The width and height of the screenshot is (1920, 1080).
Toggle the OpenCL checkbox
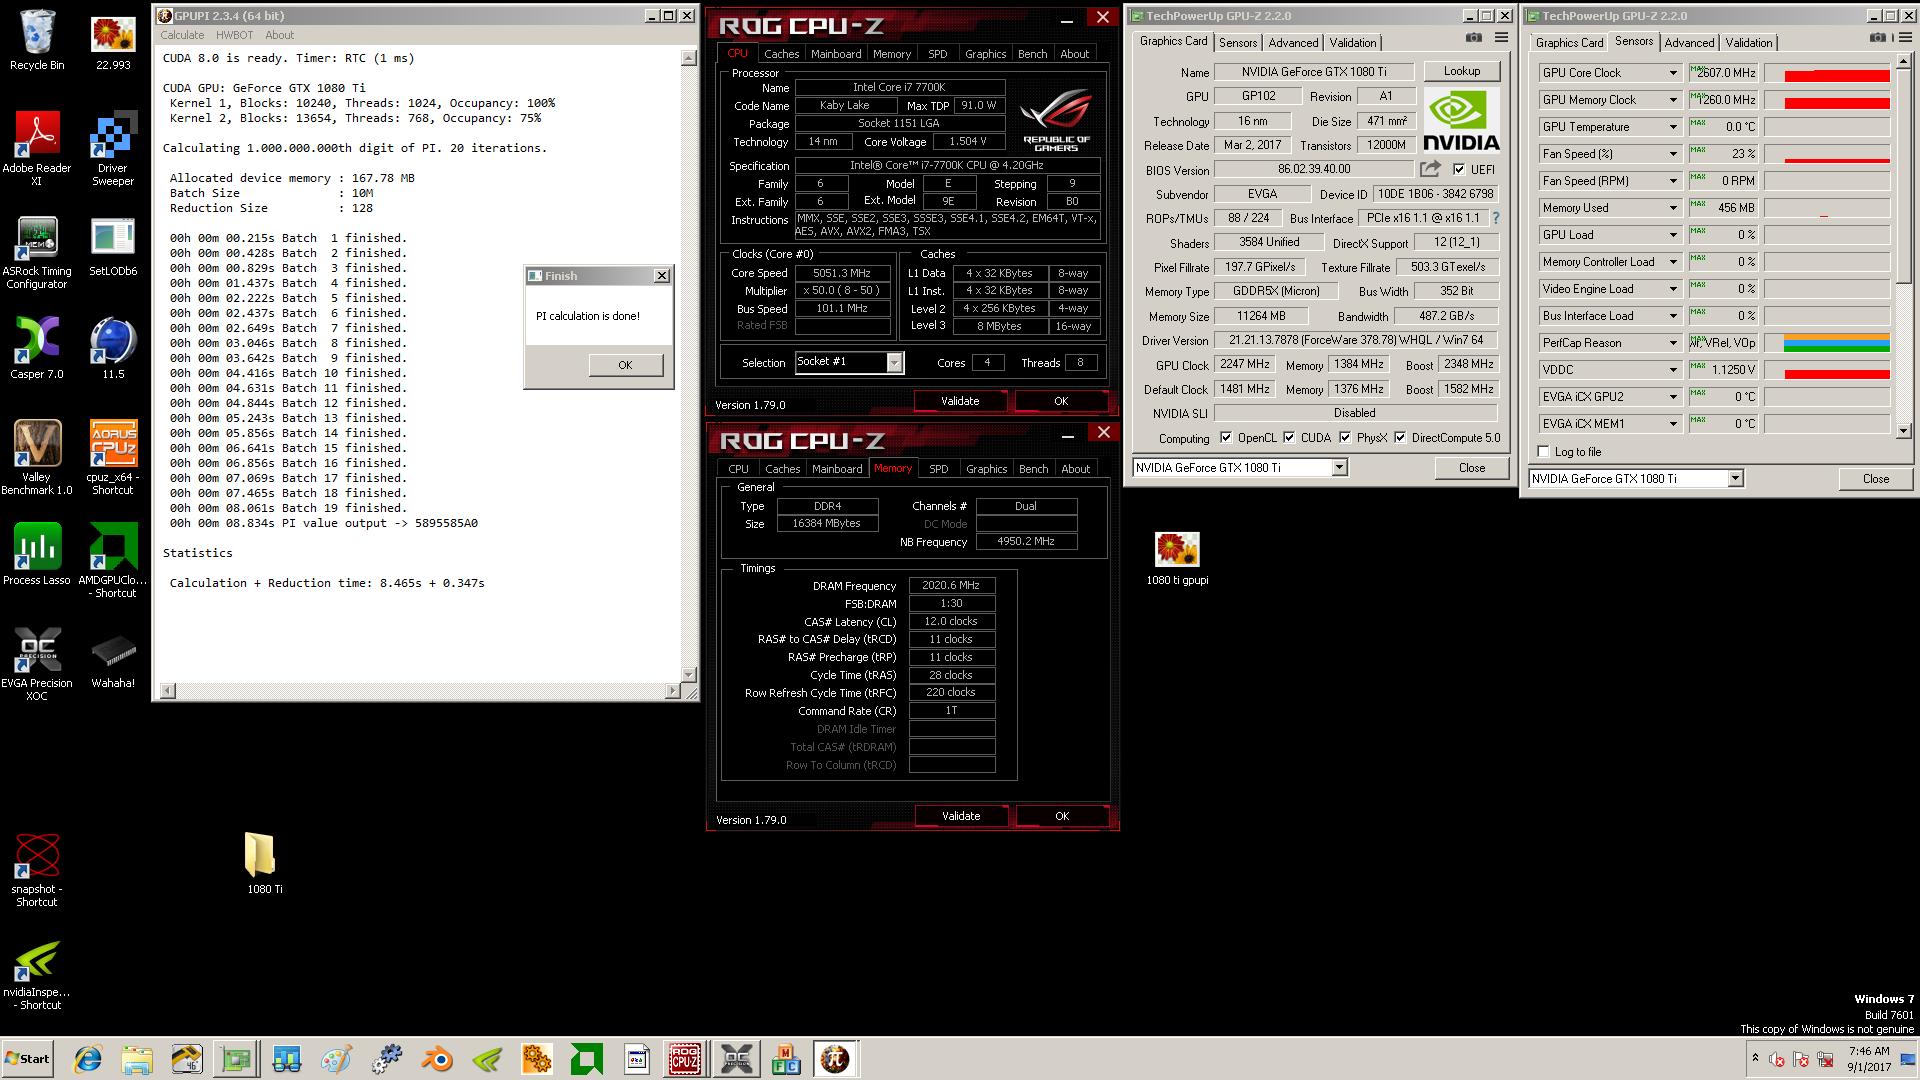[1226, 438]
